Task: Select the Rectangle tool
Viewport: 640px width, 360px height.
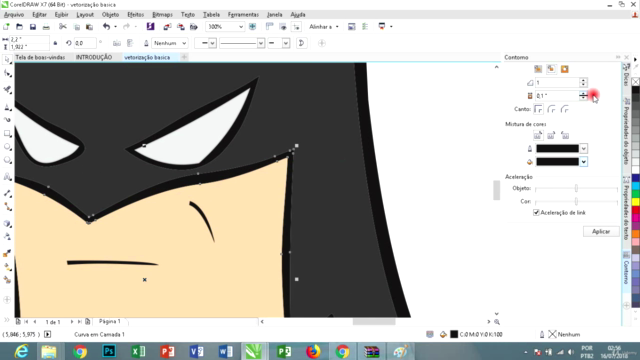Action: coord(7,133)
